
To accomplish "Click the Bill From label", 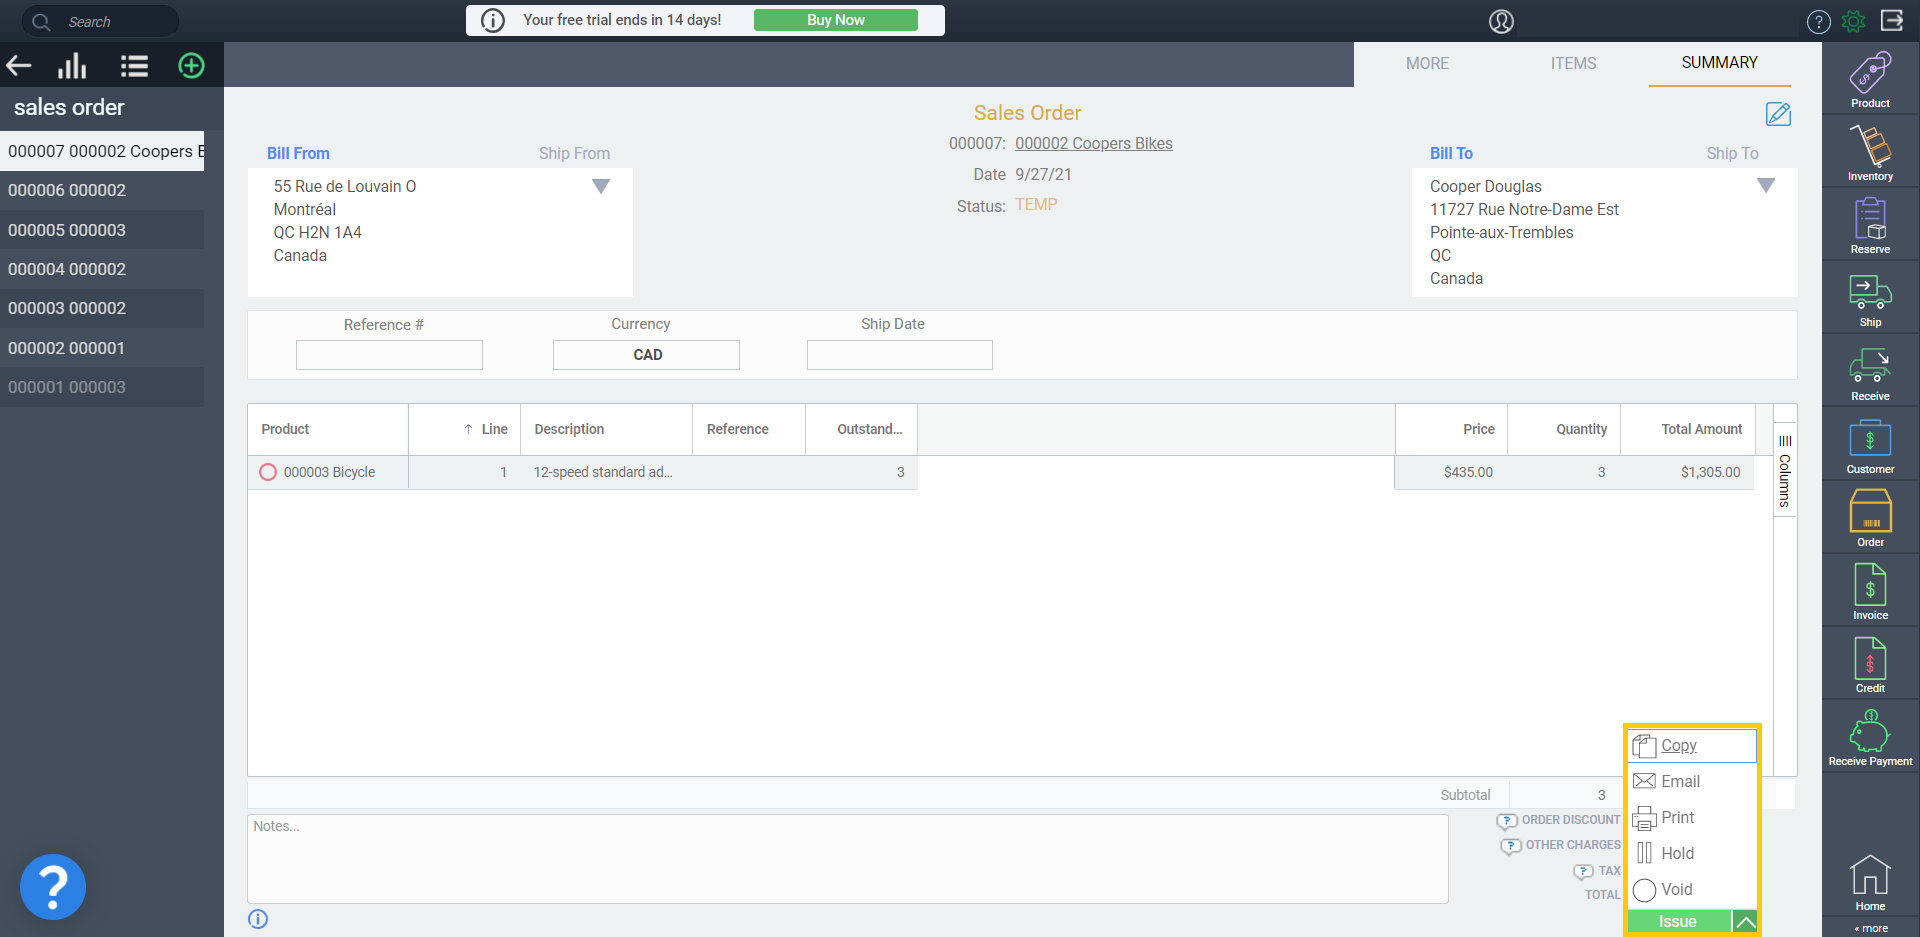I will pos(298,153).
